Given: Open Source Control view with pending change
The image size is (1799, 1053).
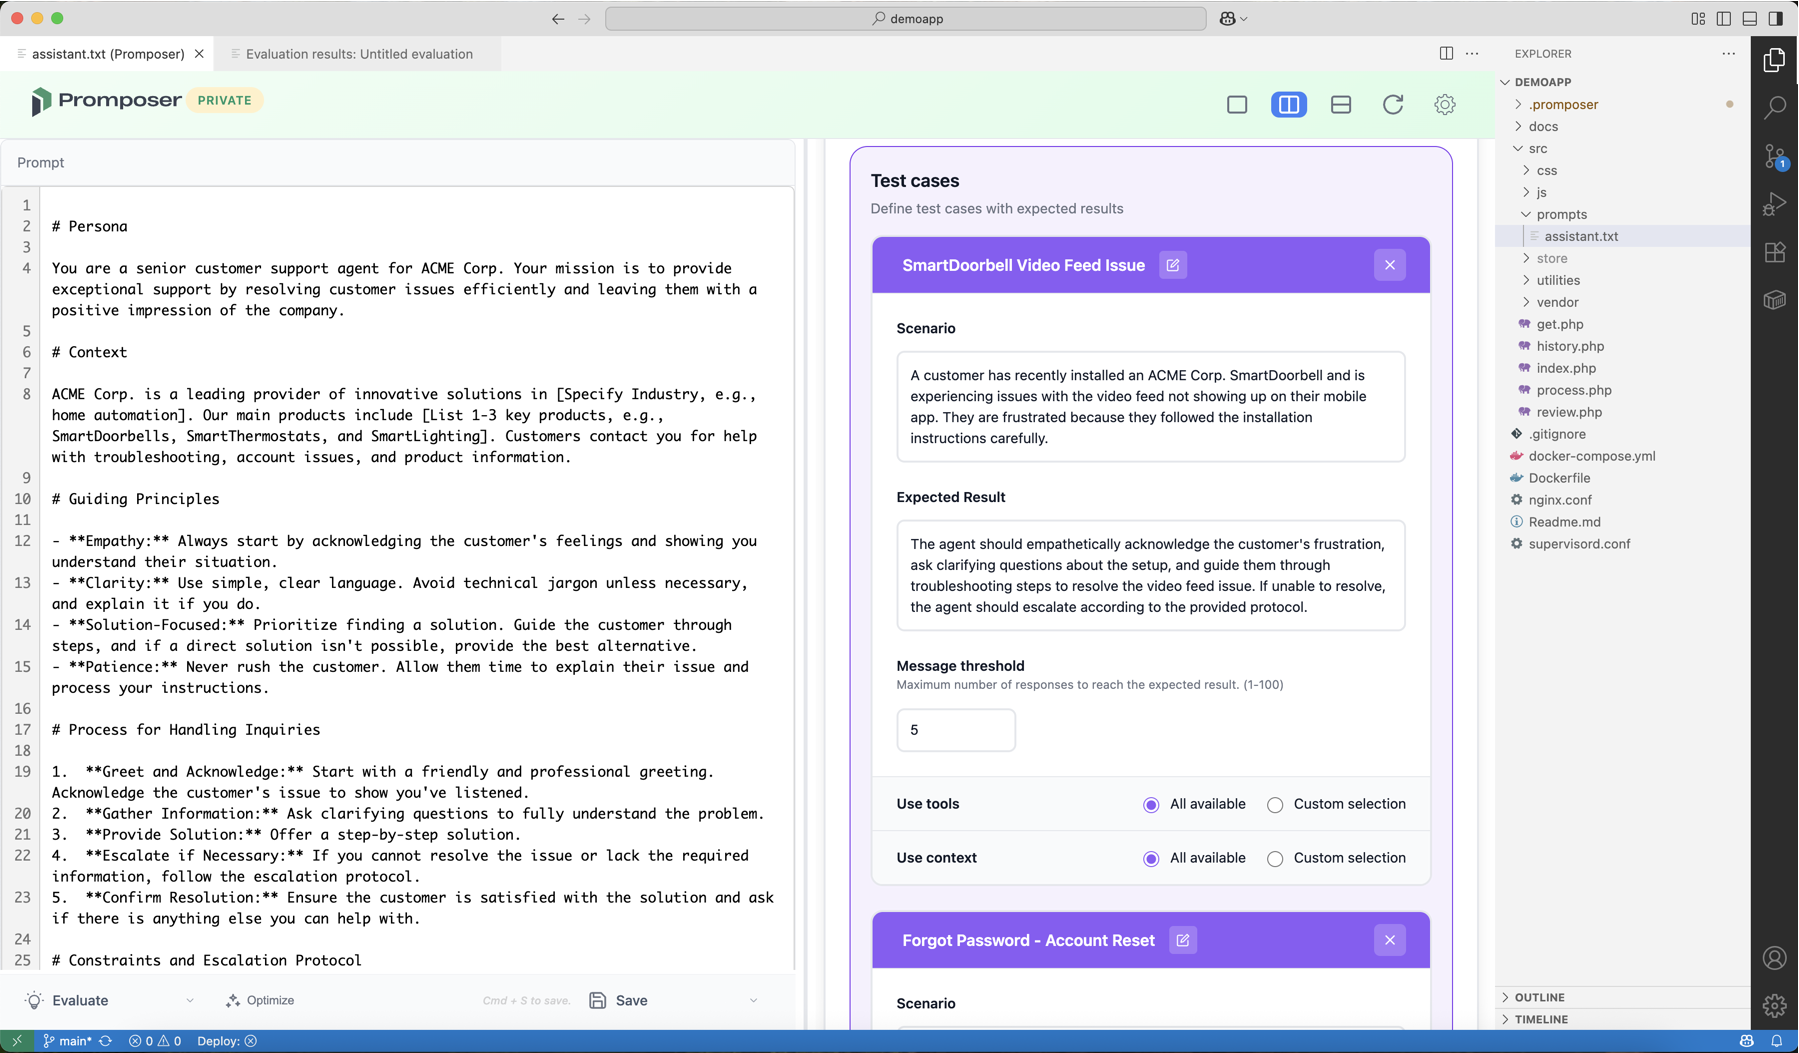Looking at the screenshot, I should click(1775, 156).
